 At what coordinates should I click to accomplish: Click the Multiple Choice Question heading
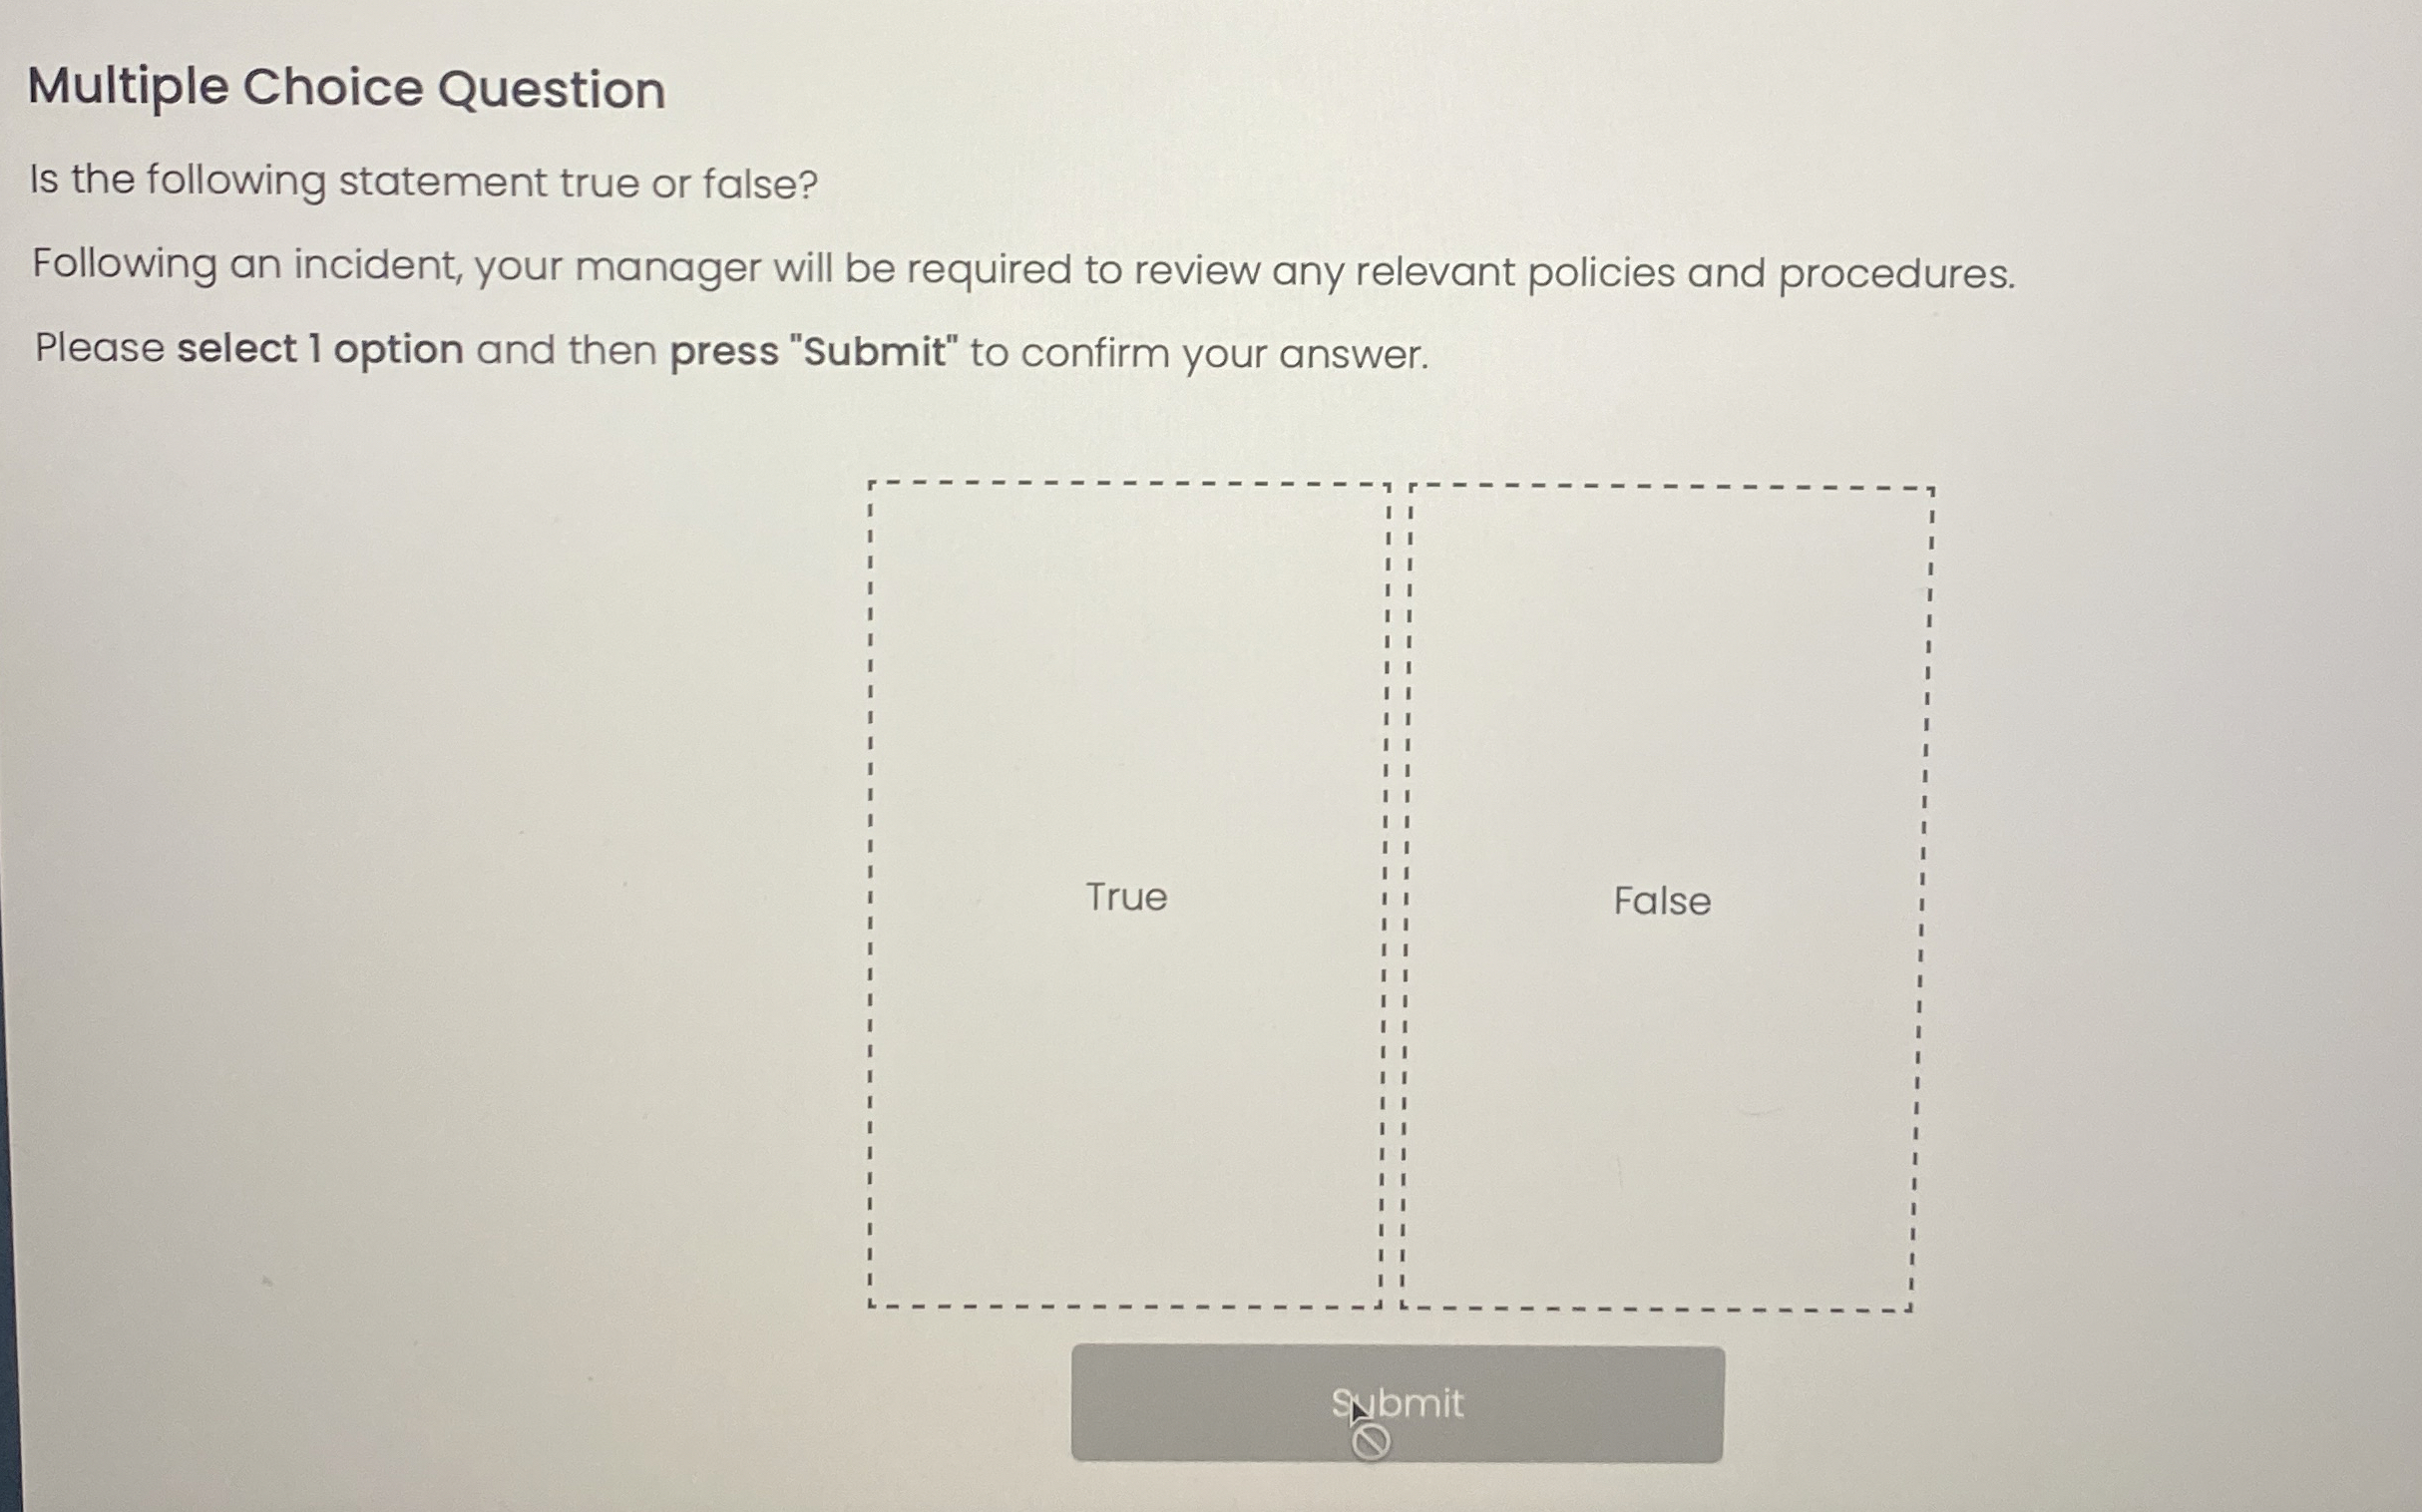[x=347, y=89]
